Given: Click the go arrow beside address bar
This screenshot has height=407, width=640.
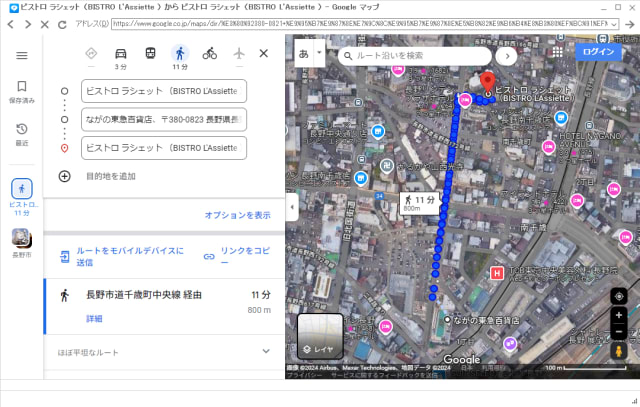Looking at the screenshot, I should pyautogui.click(x=630, y=24).
